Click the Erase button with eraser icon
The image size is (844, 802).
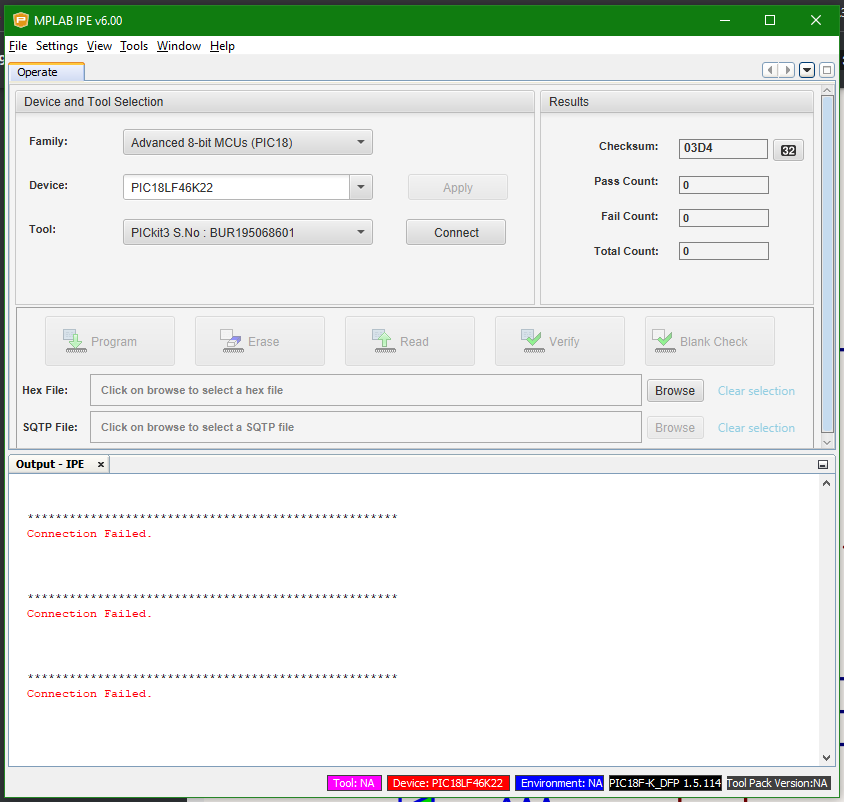point(260,341)
